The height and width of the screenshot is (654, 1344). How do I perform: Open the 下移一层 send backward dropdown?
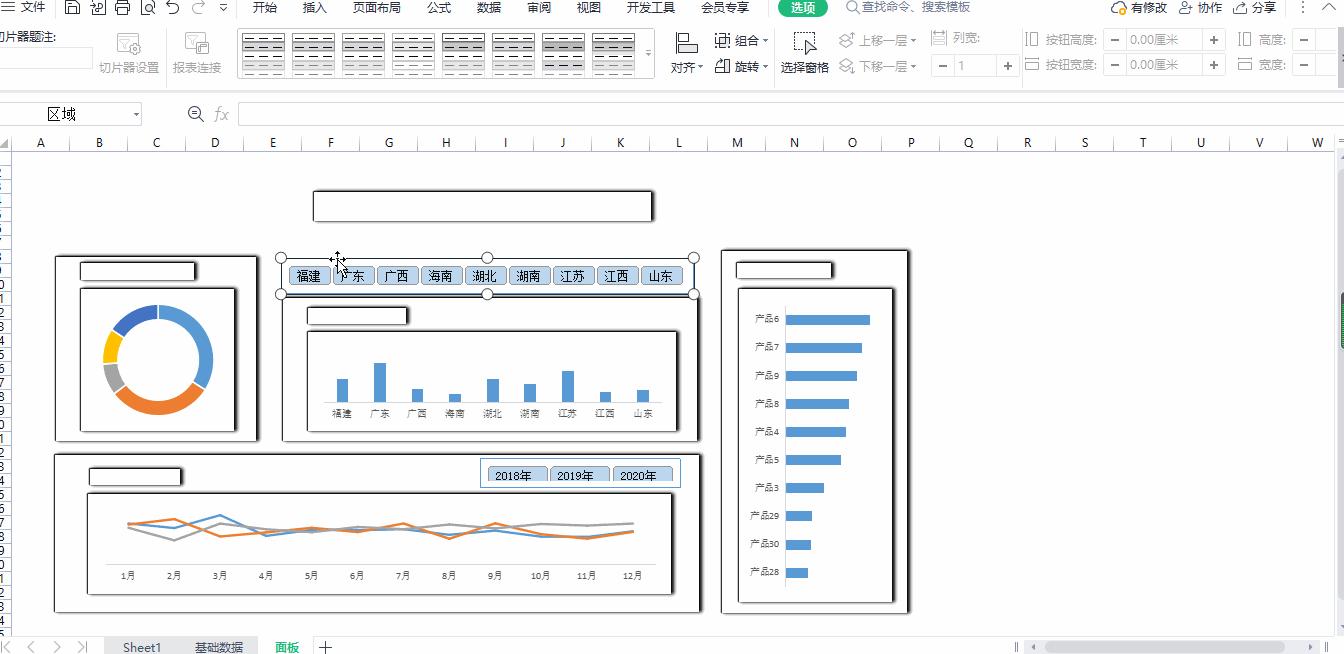point(878,67)
